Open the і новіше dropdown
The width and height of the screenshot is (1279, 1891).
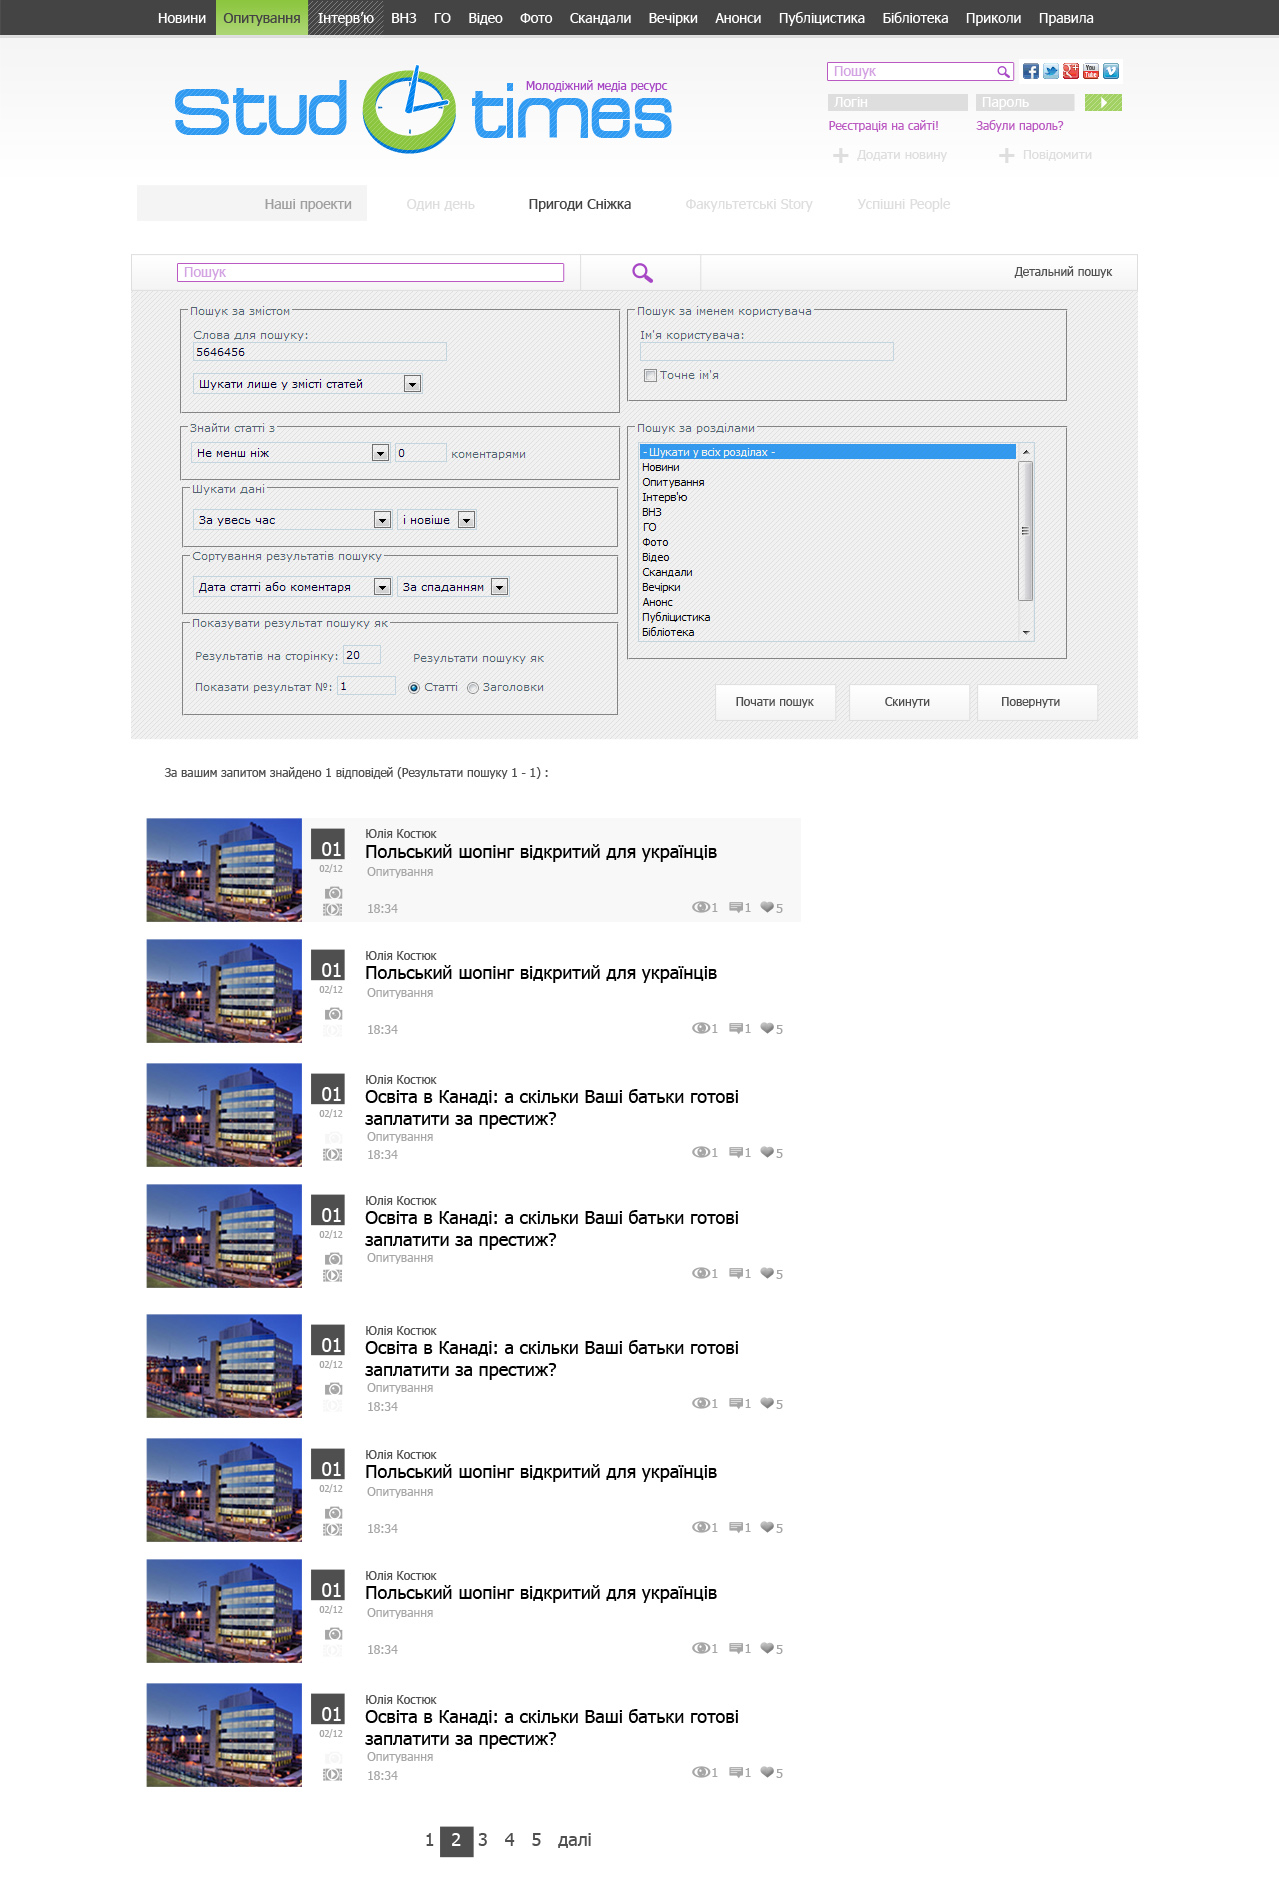437,520
